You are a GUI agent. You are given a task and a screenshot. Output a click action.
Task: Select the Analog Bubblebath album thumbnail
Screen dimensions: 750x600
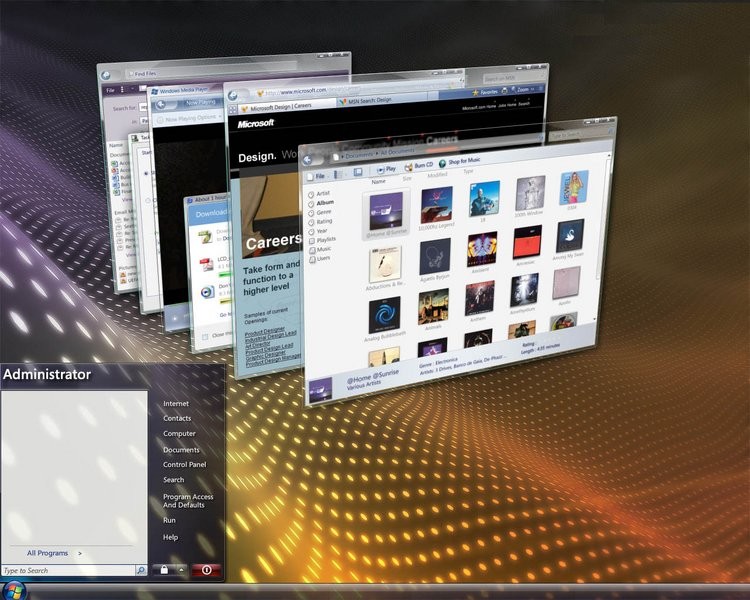pos(385,316)
